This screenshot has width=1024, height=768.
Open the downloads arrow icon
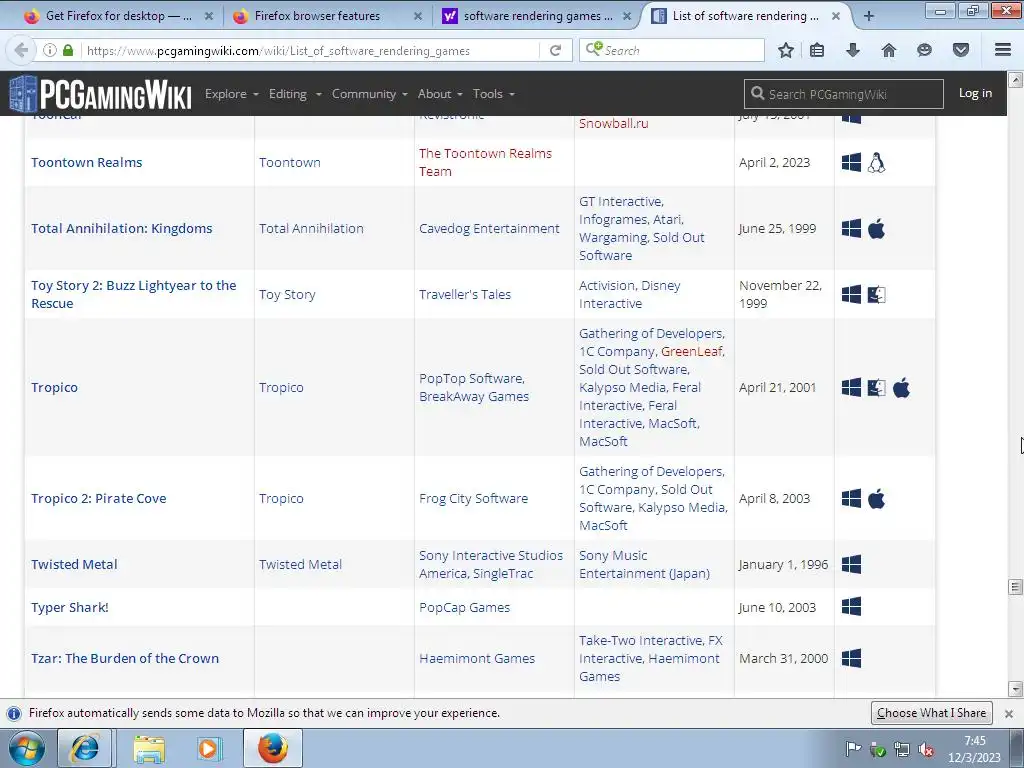point(853,50)
